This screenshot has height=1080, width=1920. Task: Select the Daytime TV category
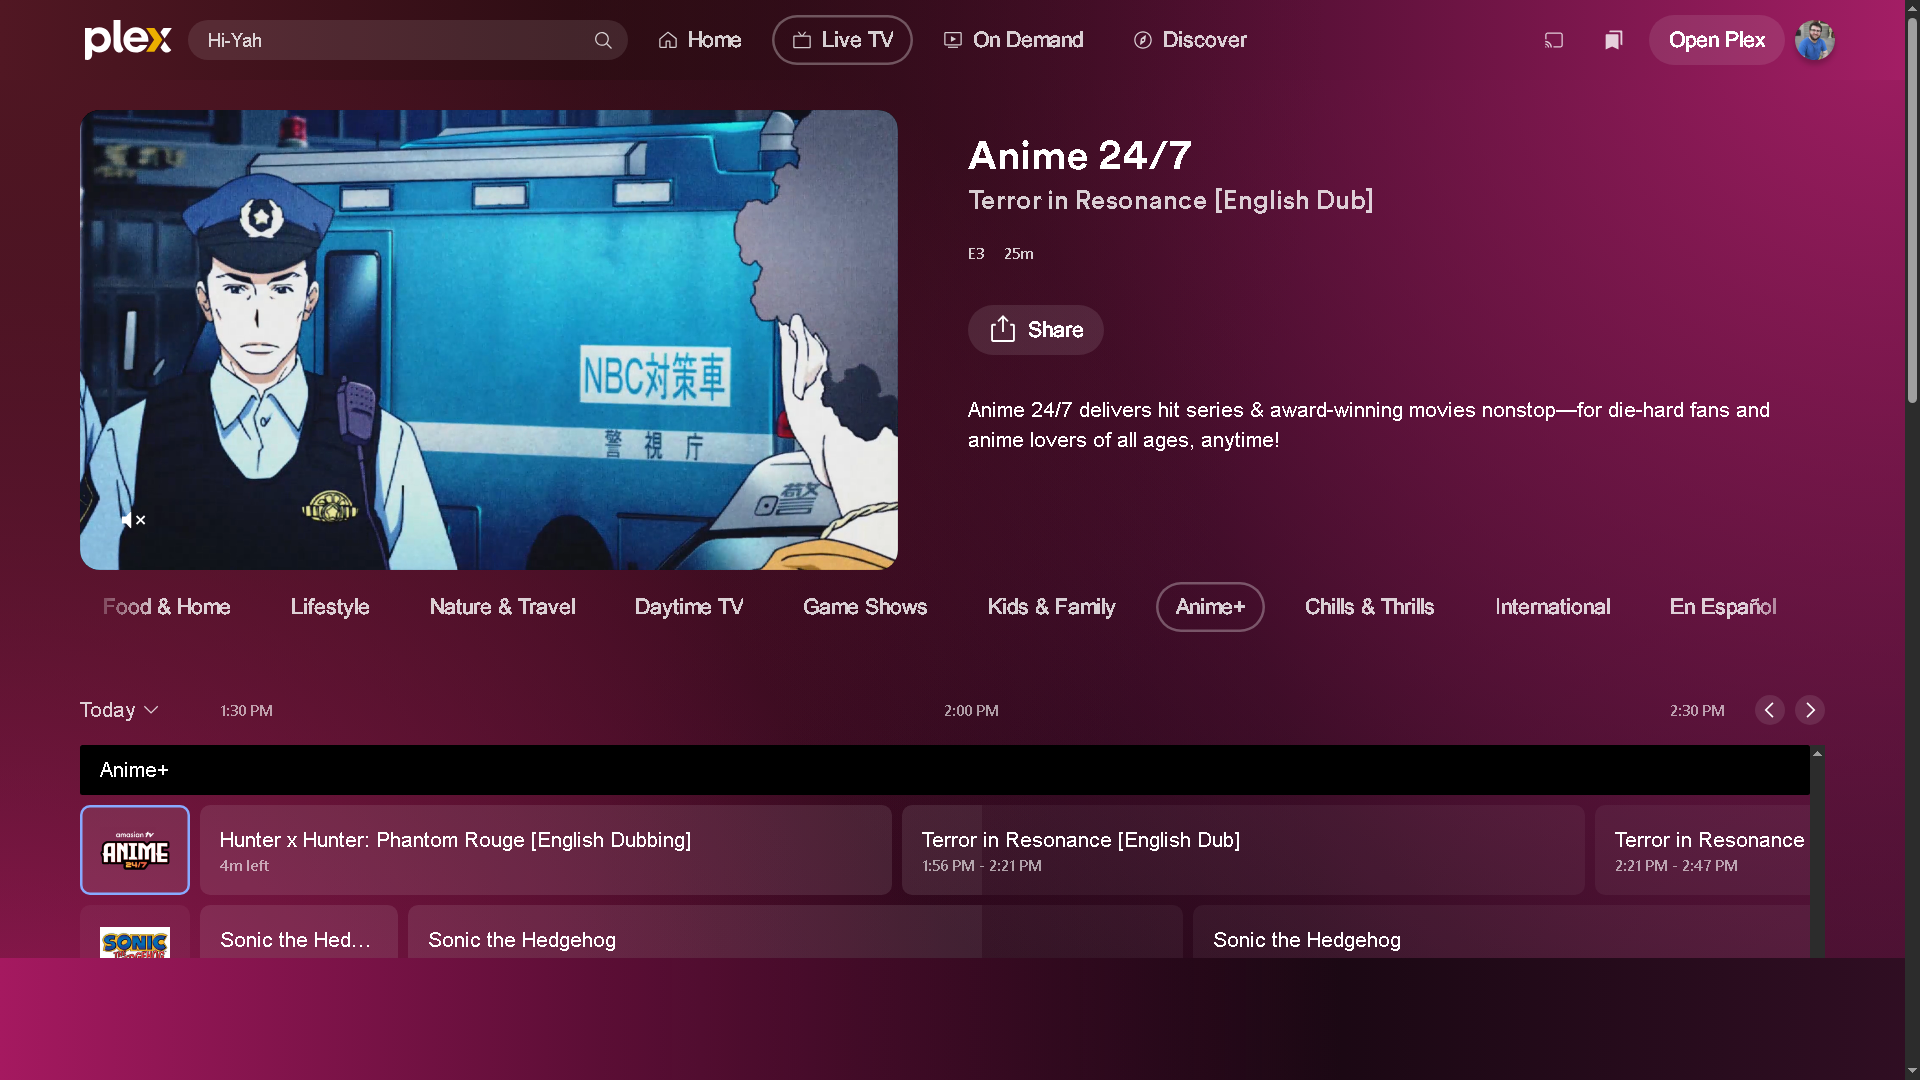[x=689, y=607]
